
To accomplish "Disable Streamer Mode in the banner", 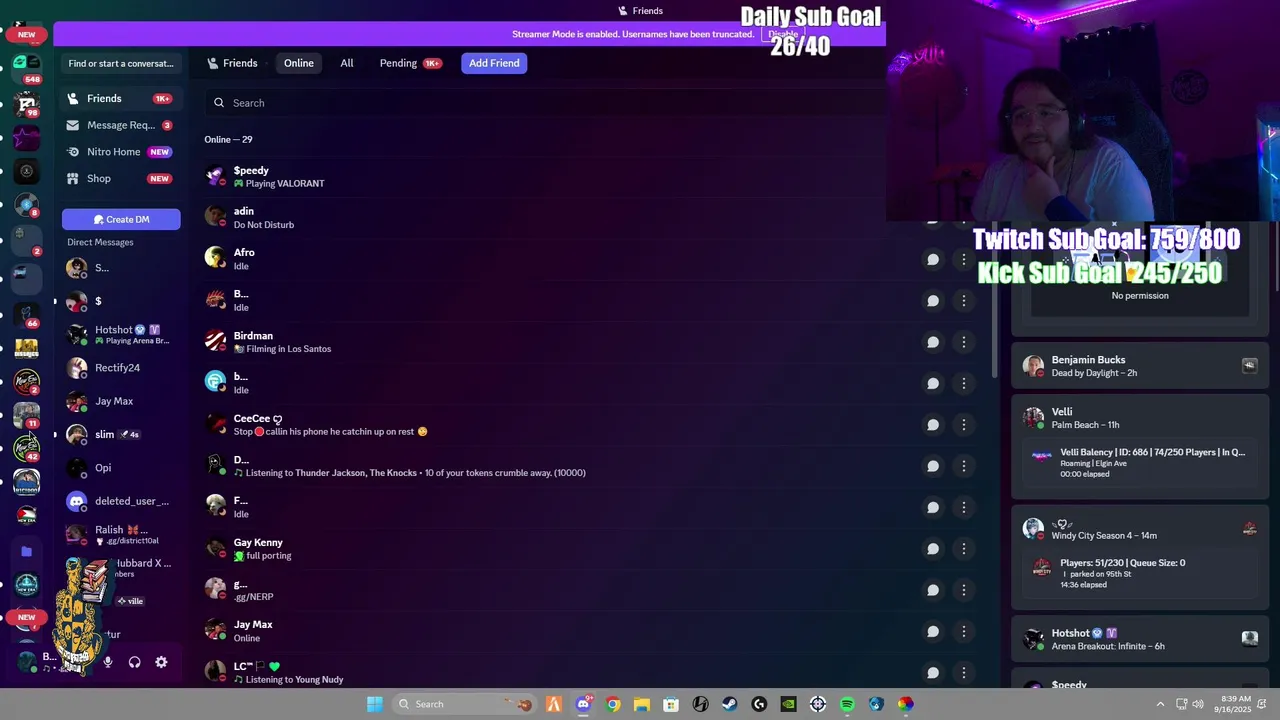I will click(783, 34).
